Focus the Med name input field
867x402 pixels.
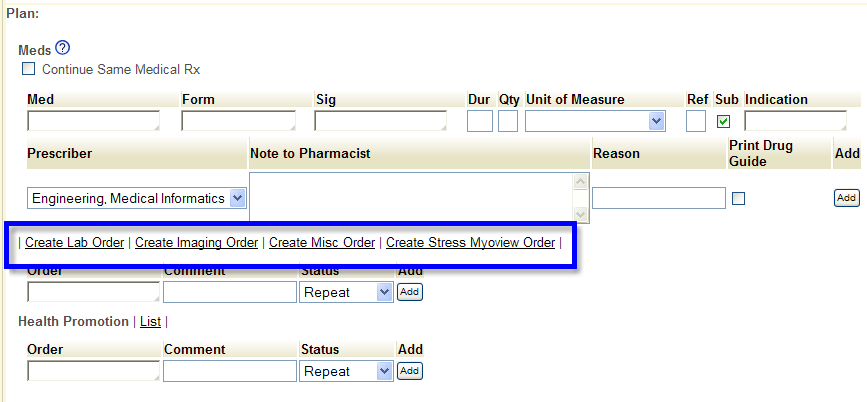(x=93, y=121)
